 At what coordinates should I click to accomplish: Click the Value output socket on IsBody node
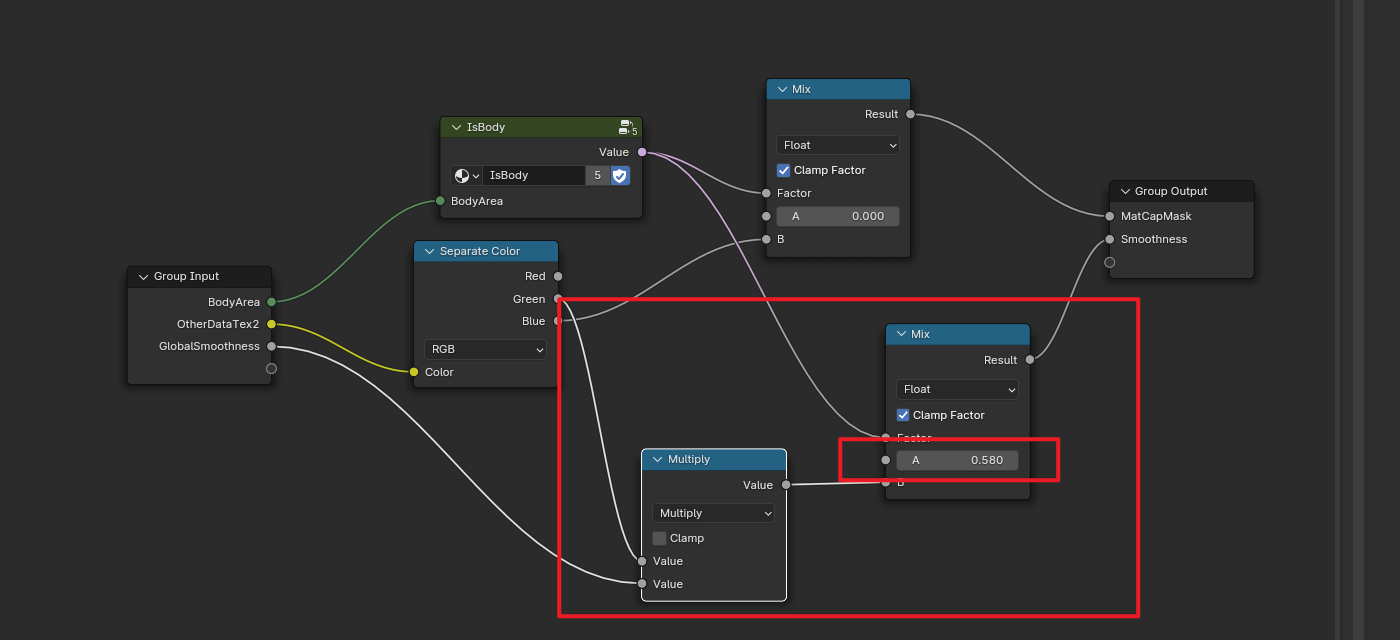tap(642, 152)
